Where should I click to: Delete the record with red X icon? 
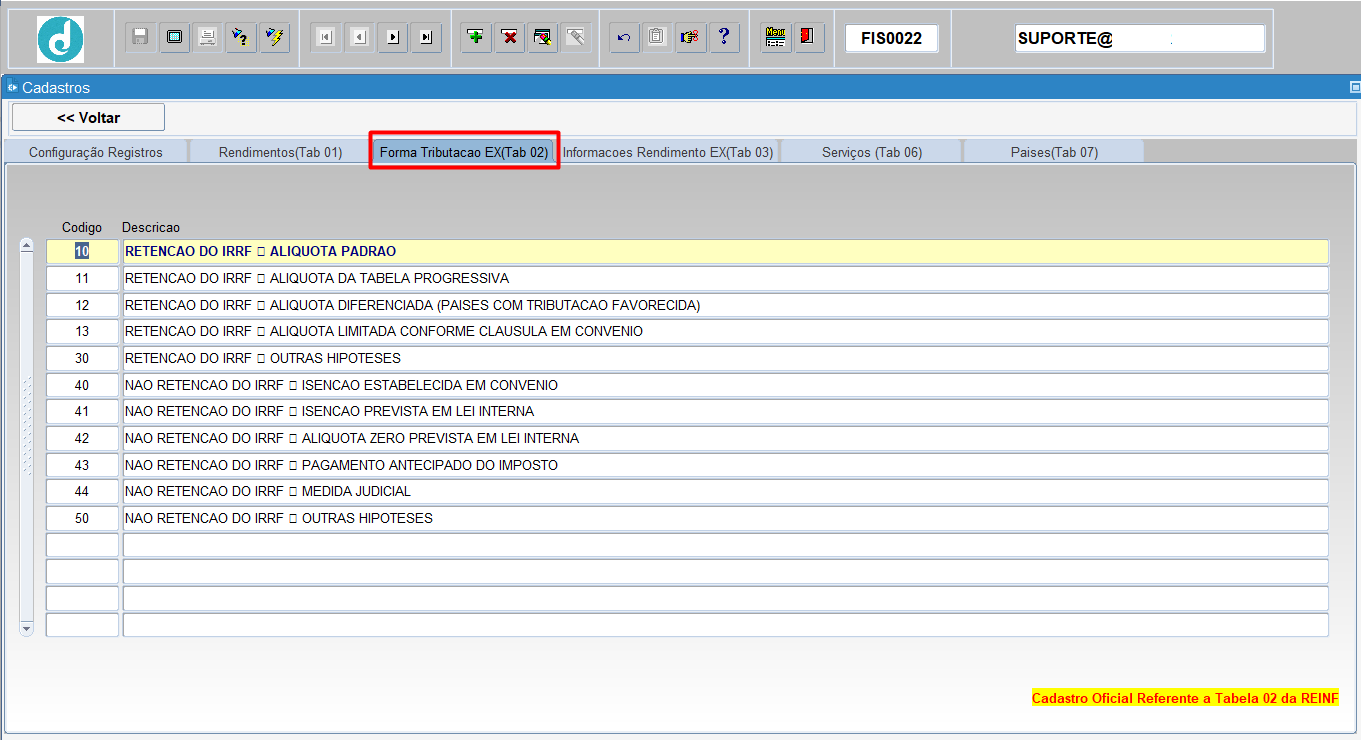click(x=510, y=38)
